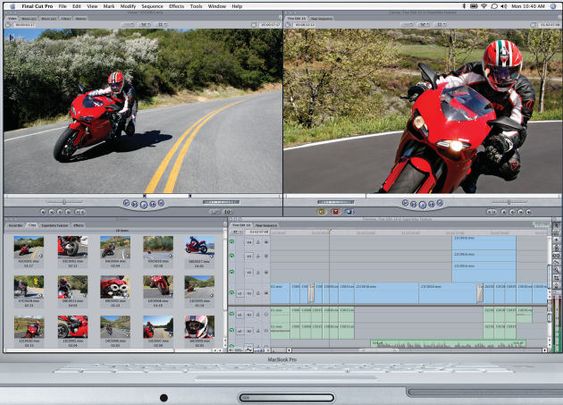
Task: Play the sequence in the Canvas
Action: (x=422, y=205)
